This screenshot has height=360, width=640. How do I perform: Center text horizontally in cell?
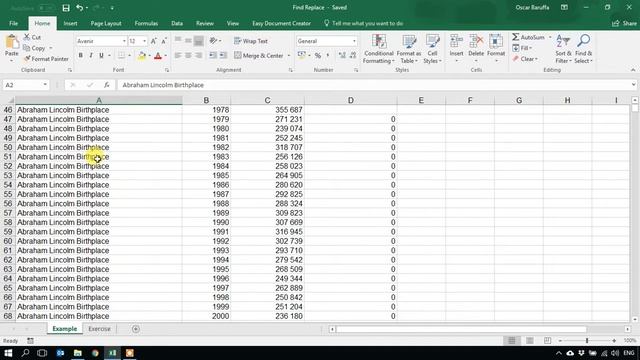pyautogui.click(x=188, y=55)
